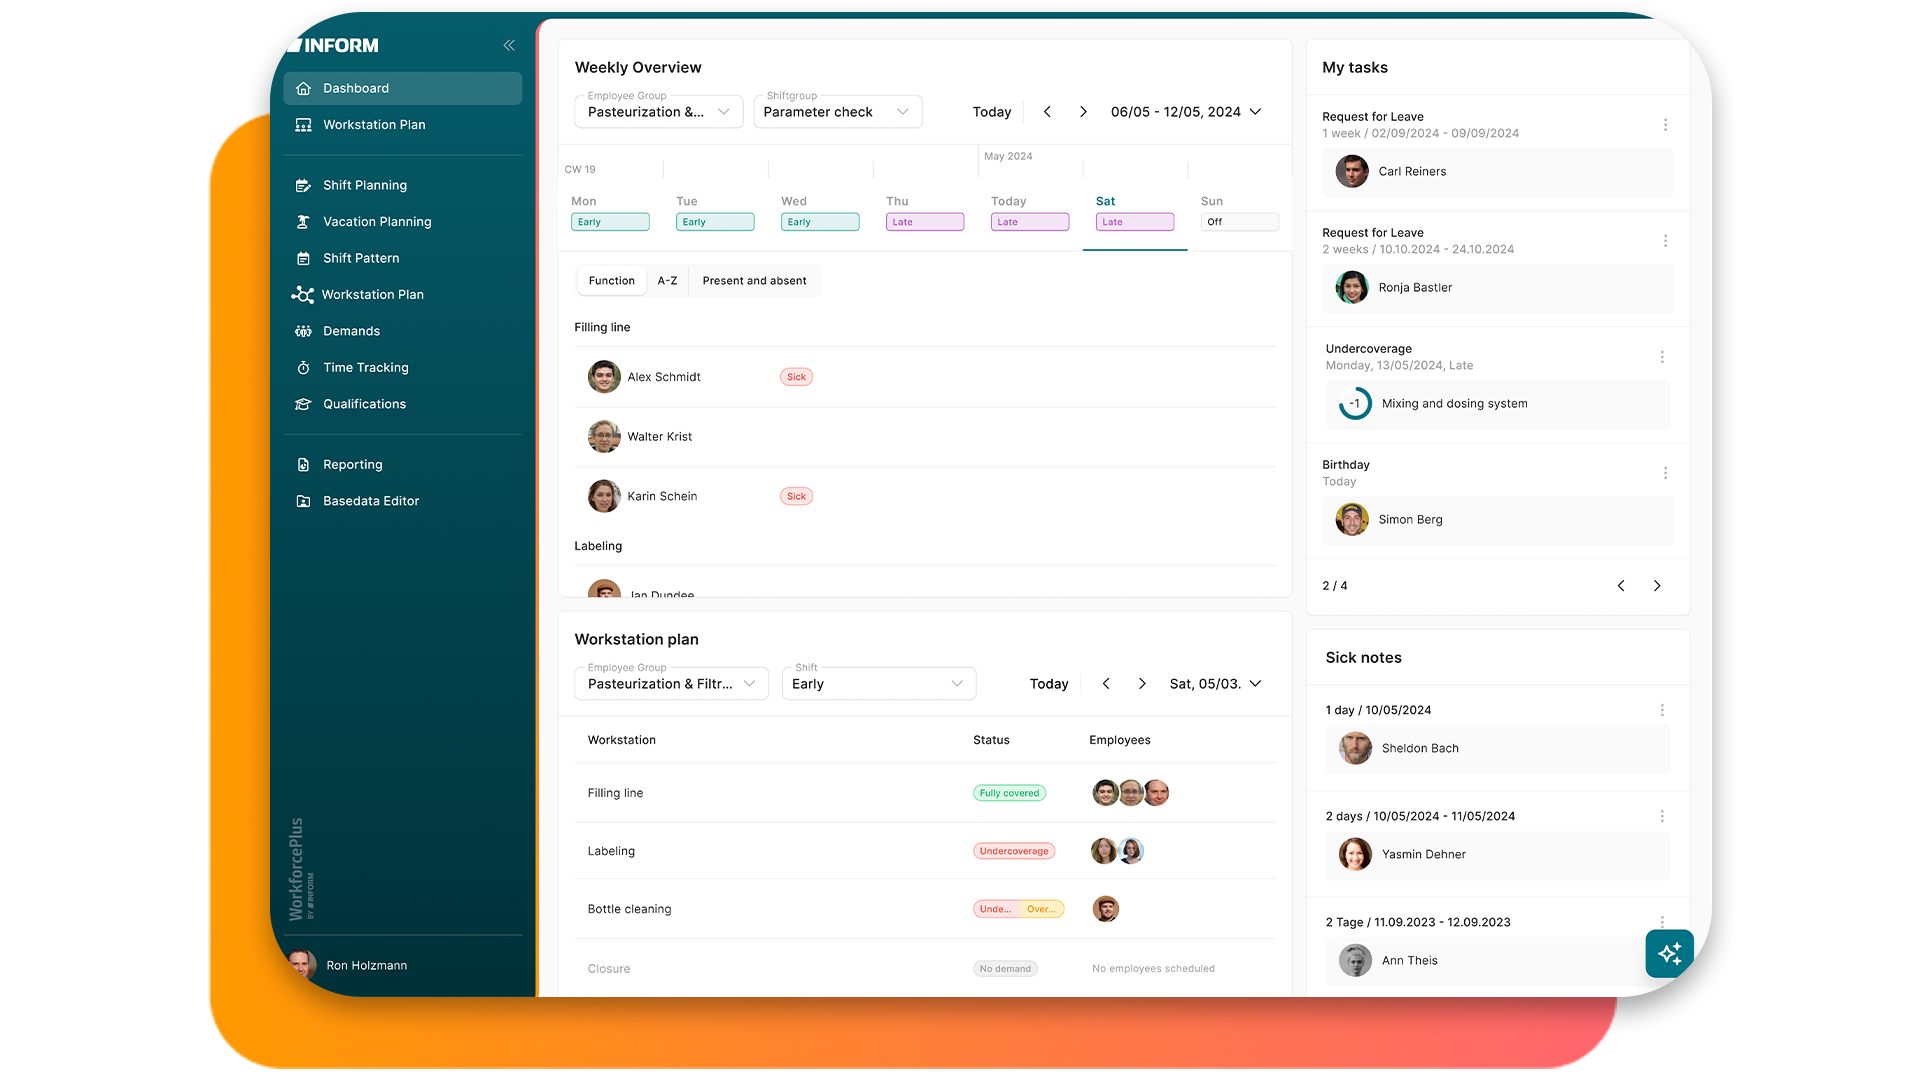Navigate forward in Weekly Overview using next arrow

1083,111
